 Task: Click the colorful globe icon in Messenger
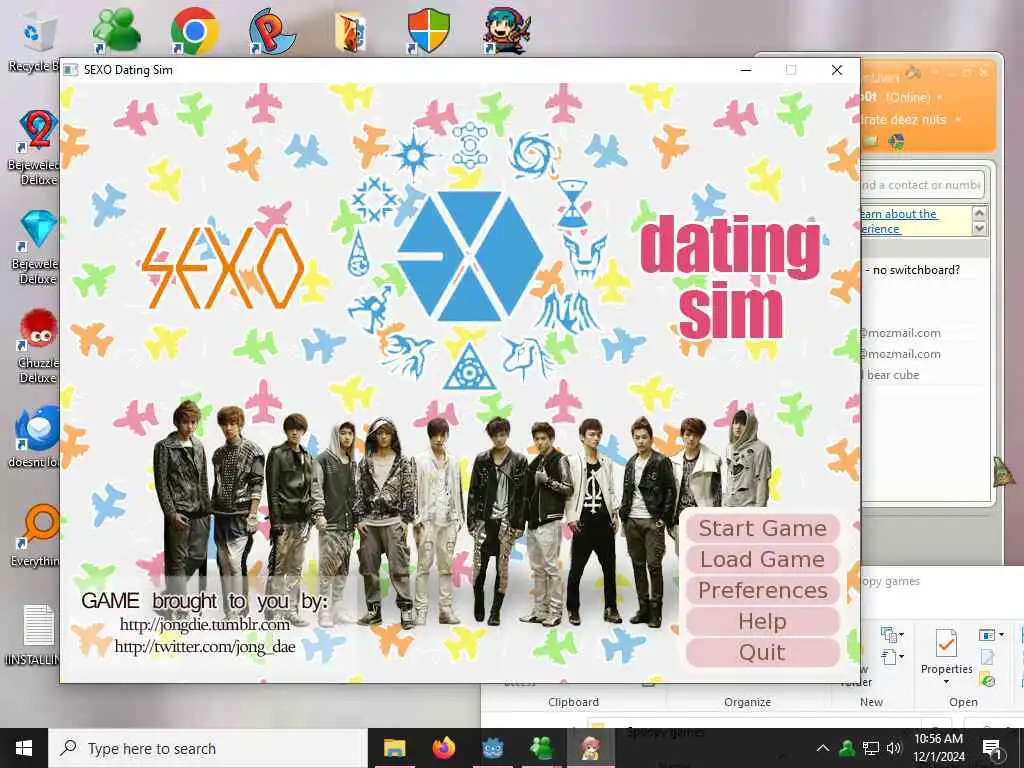pyautogui.click(x=897, y=141)
